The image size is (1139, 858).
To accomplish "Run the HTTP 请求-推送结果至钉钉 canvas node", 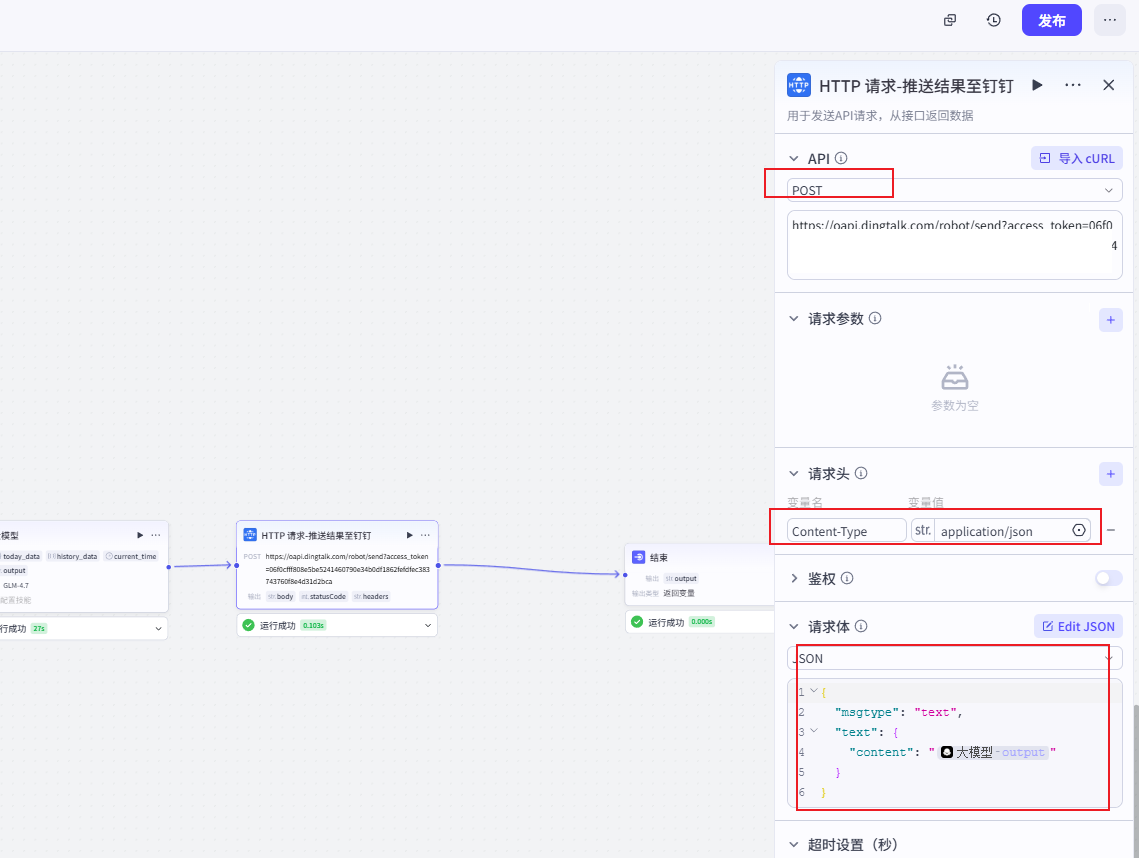I will [x=410, y=535].
